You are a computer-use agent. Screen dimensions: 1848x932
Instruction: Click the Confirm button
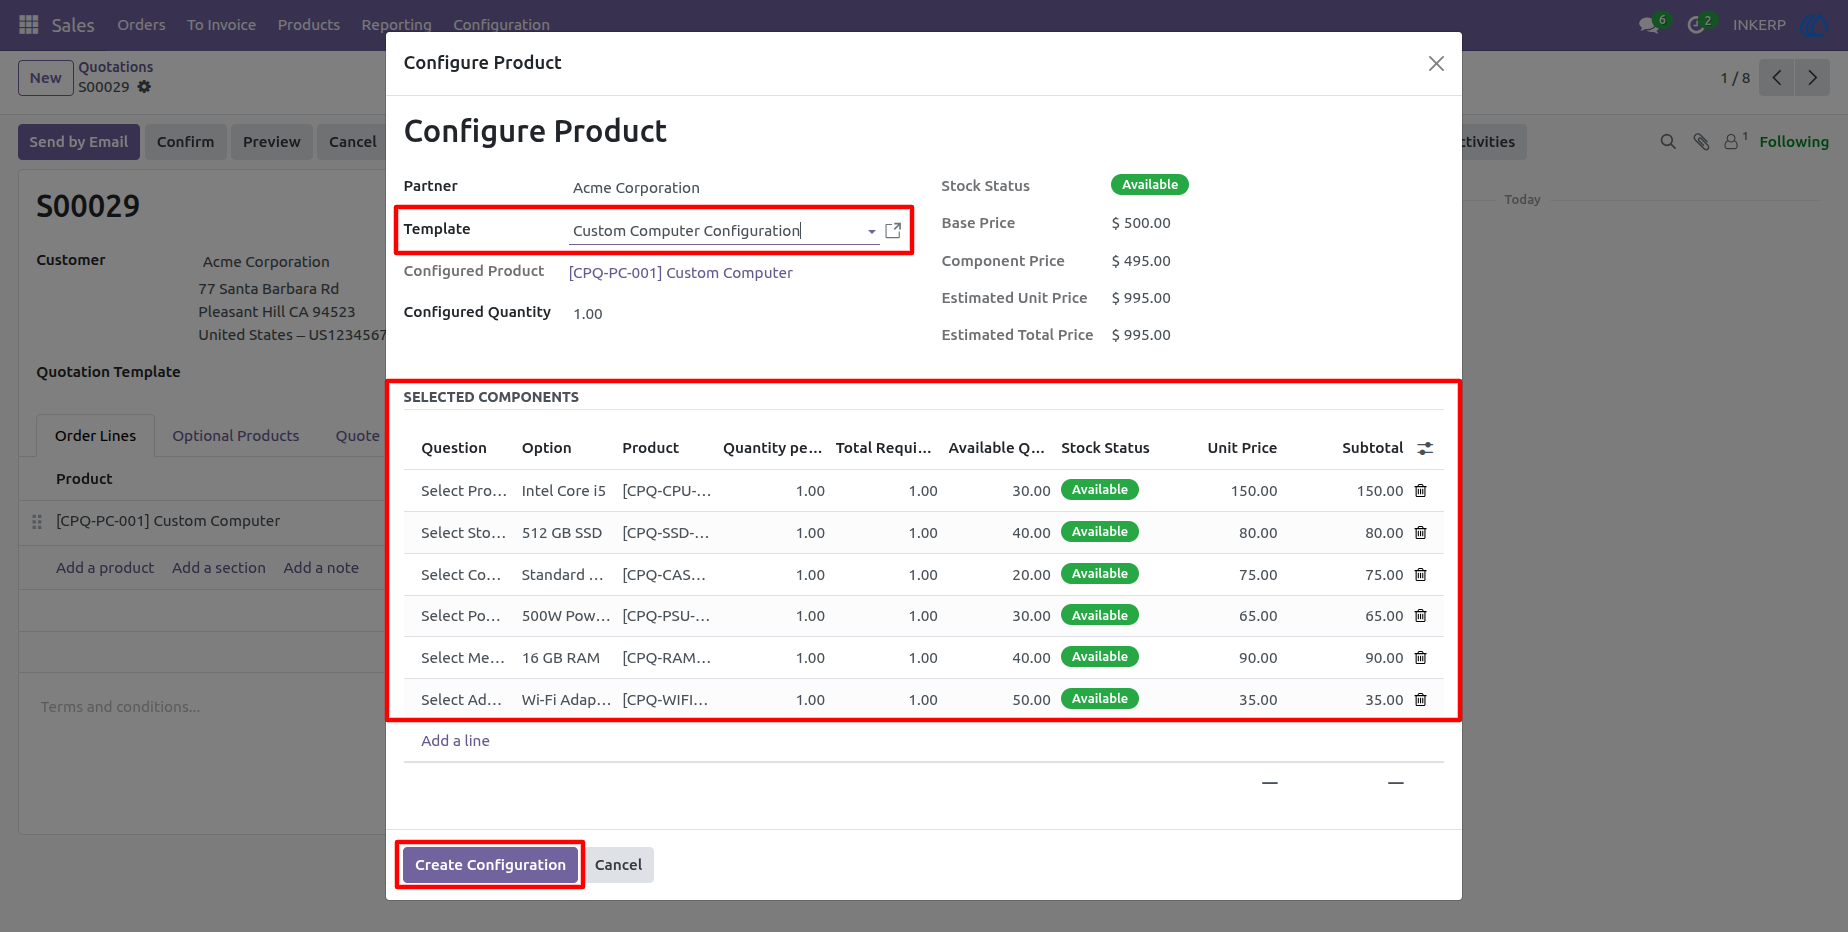[185, 142]
